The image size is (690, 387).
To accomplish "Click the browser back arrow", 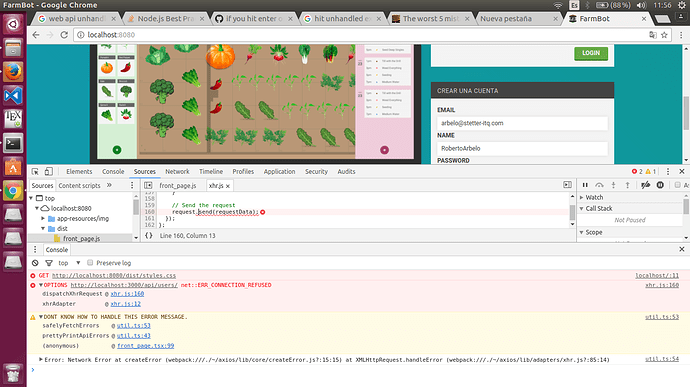I will click(x=36, y=35).
